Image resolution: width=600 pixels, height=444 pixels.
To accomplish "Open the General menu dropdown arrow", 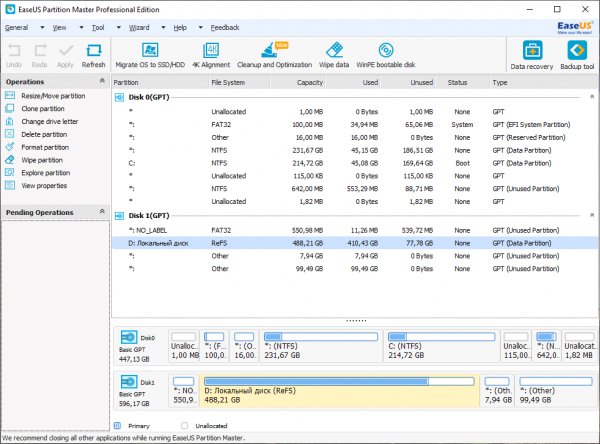I will pyautogui.click(x=42, y=28).
